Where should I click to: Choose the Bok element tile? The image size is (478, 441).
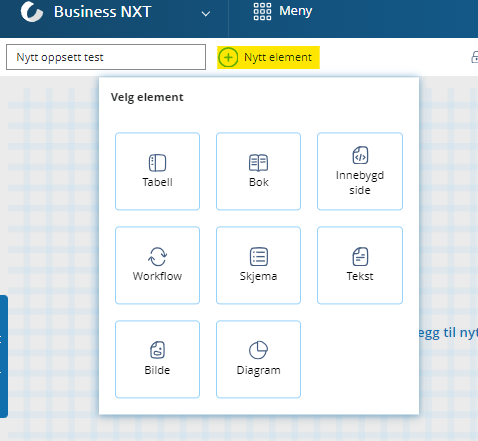point(258,171)
